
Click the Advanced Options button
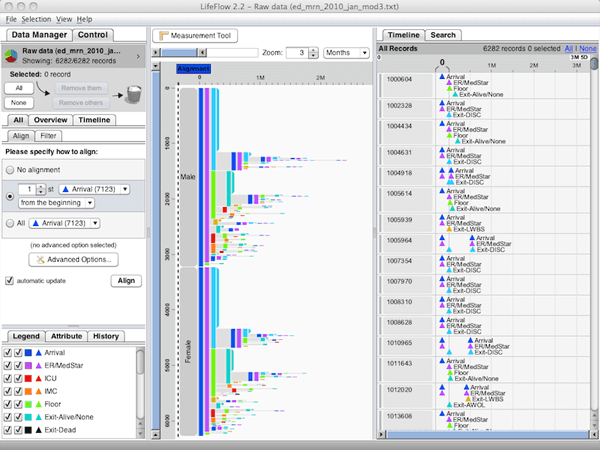click(73, 259)
